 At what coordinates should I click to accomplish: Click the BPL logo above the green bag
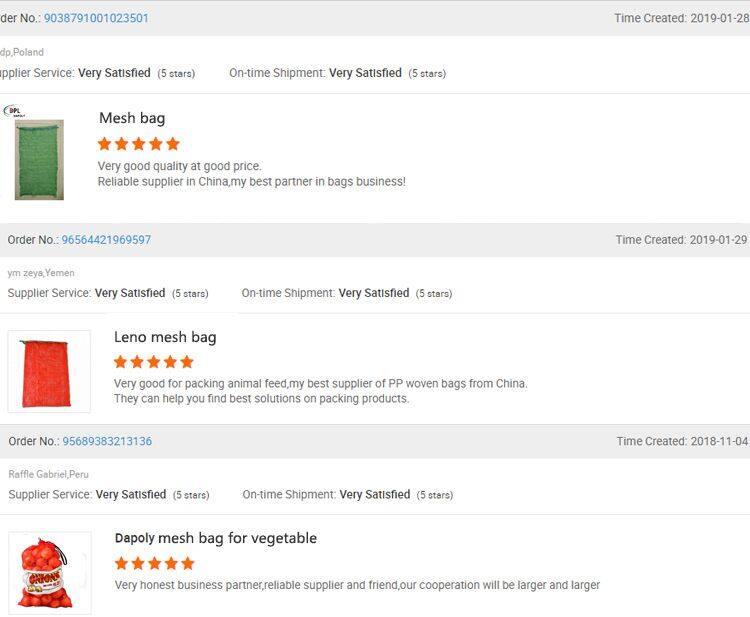(14, 111)
